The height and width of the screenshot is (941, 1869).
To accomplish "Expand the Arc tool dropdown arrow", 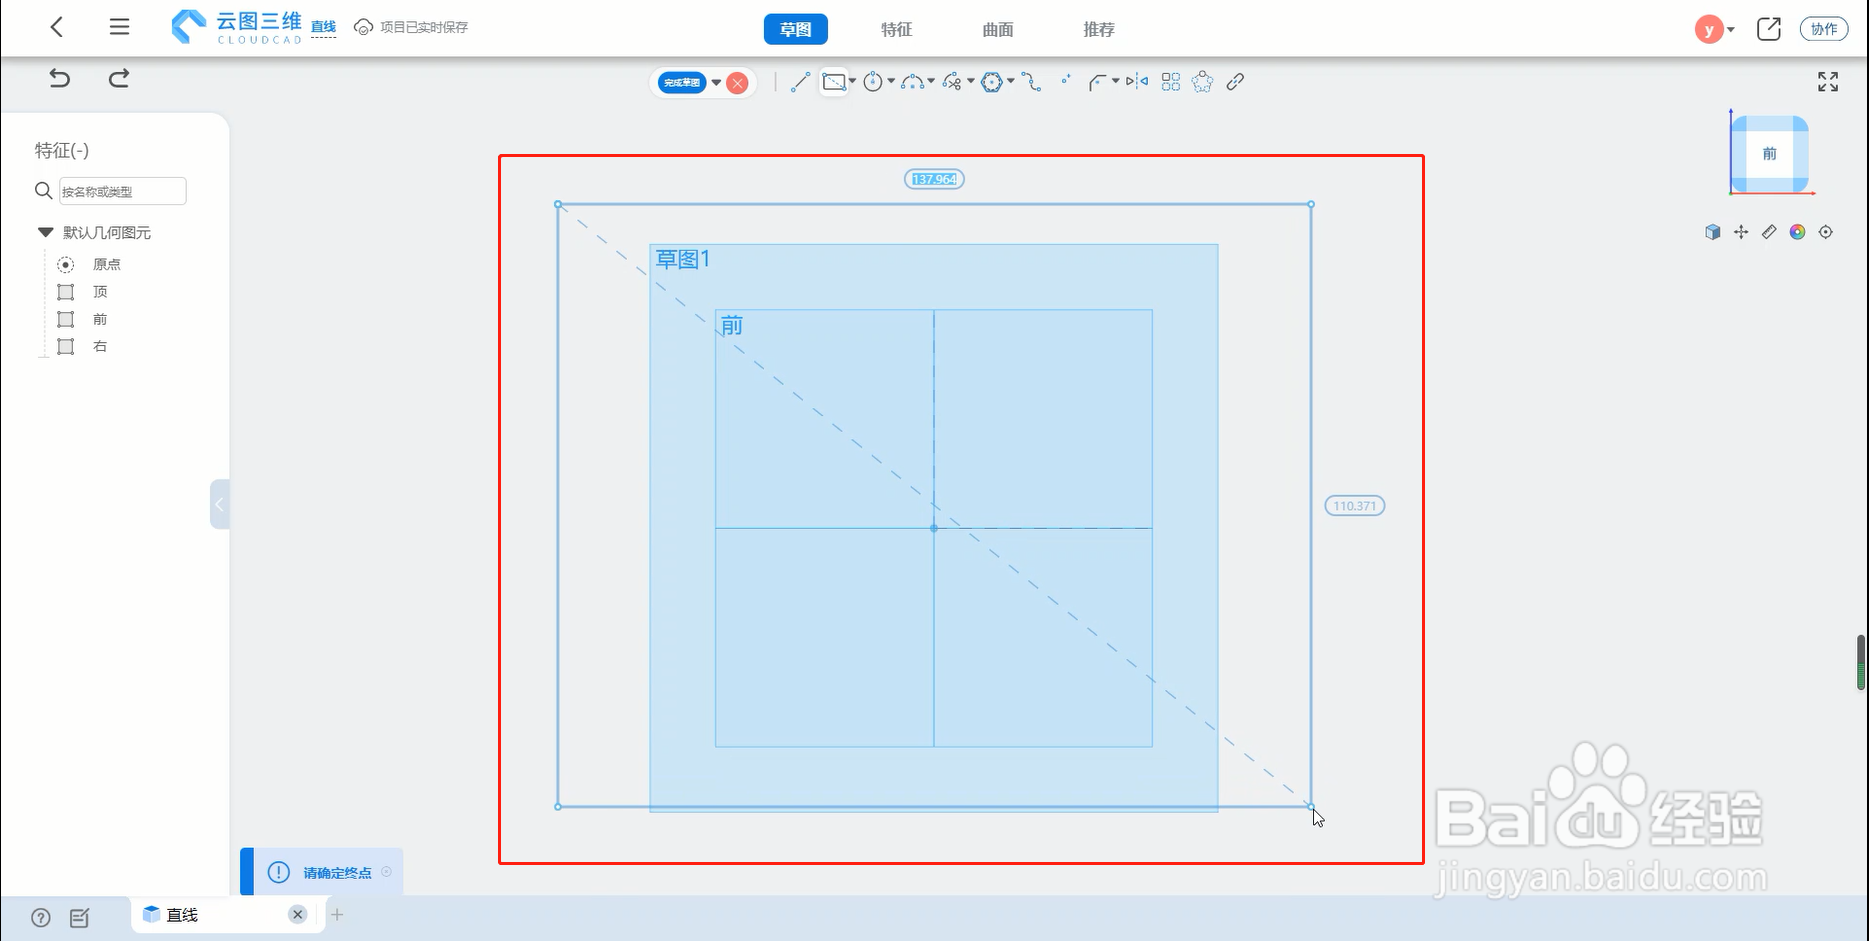I will click(931, 82).
